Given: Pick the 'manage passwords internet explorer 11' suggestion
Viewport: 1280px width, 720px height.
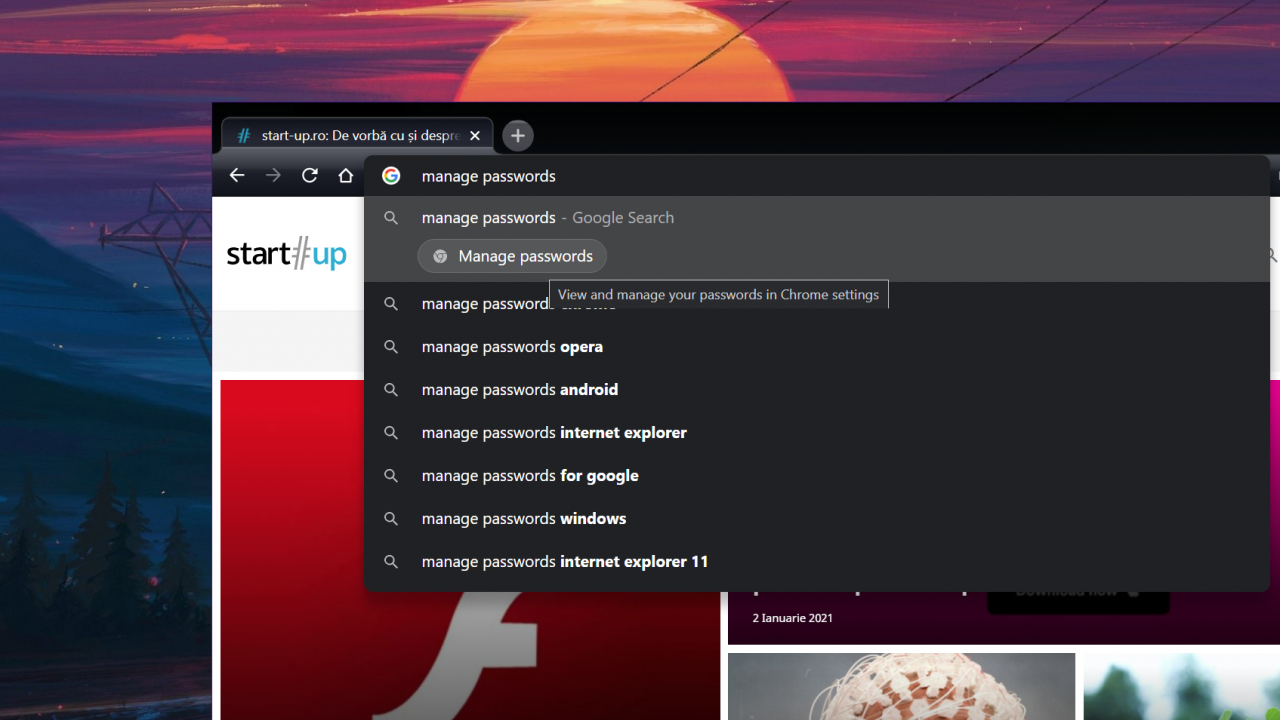Looking at the screenshot, I should point(564,561).
